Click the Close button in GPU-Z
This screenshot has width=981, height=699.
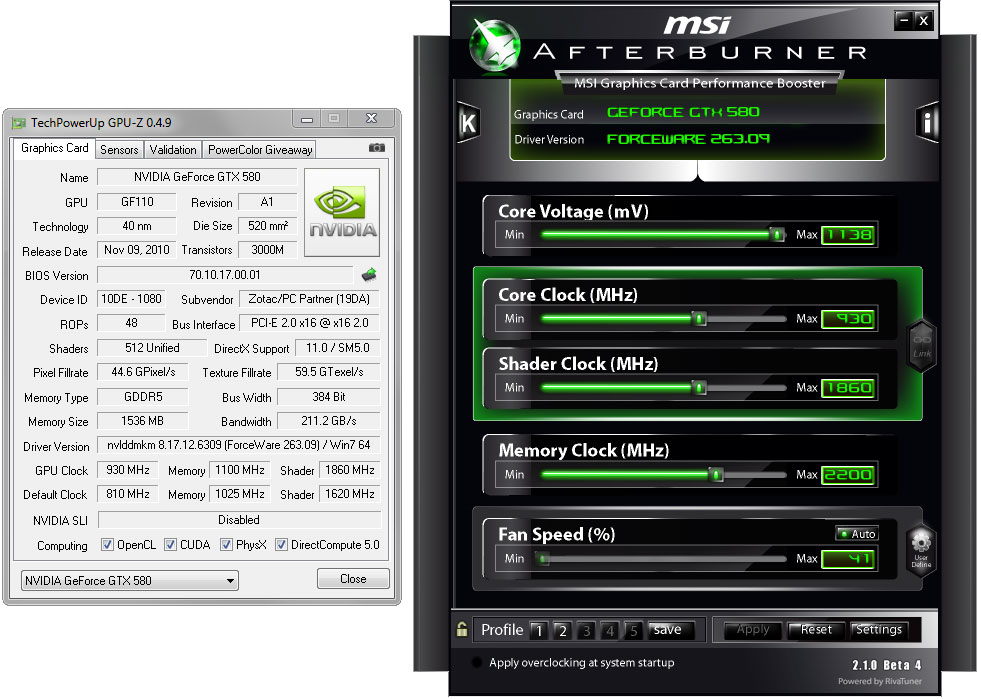click(353, 579)
